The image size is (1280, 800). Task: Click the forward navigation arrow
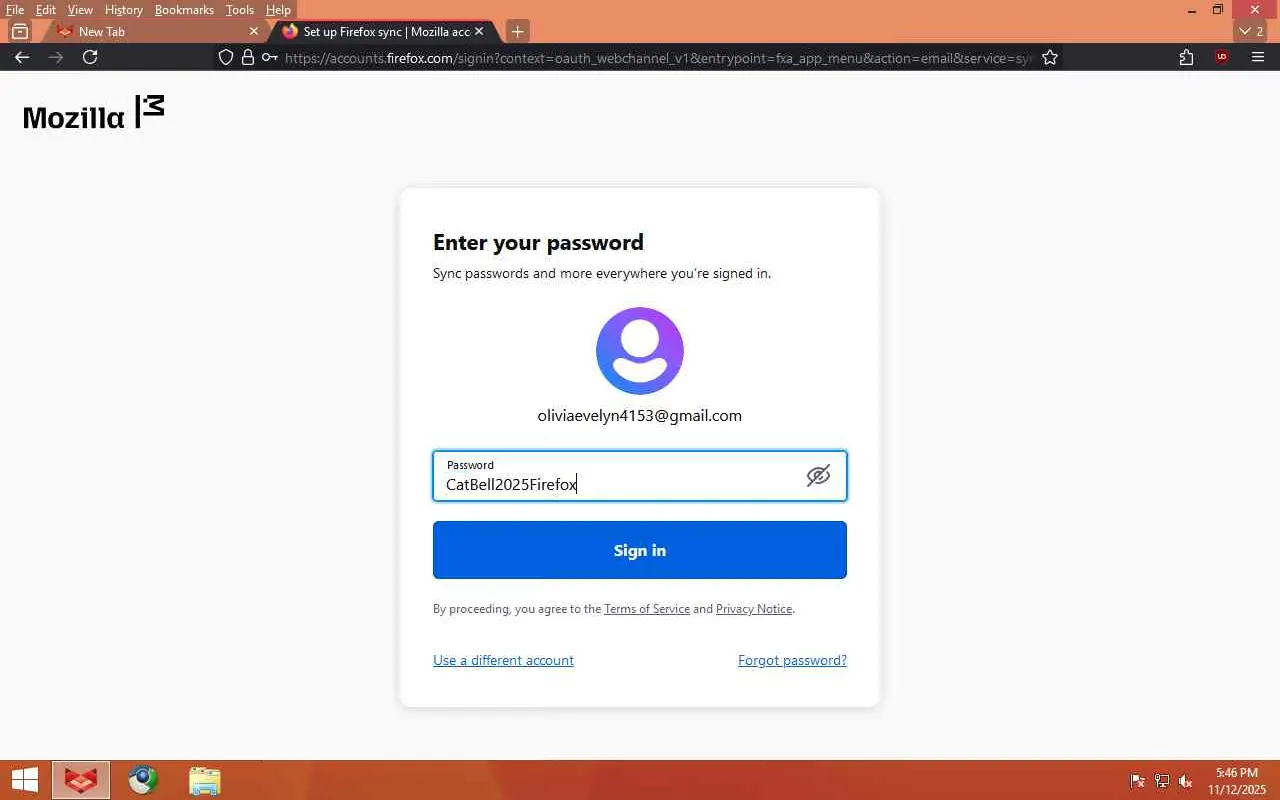point(56,57)
